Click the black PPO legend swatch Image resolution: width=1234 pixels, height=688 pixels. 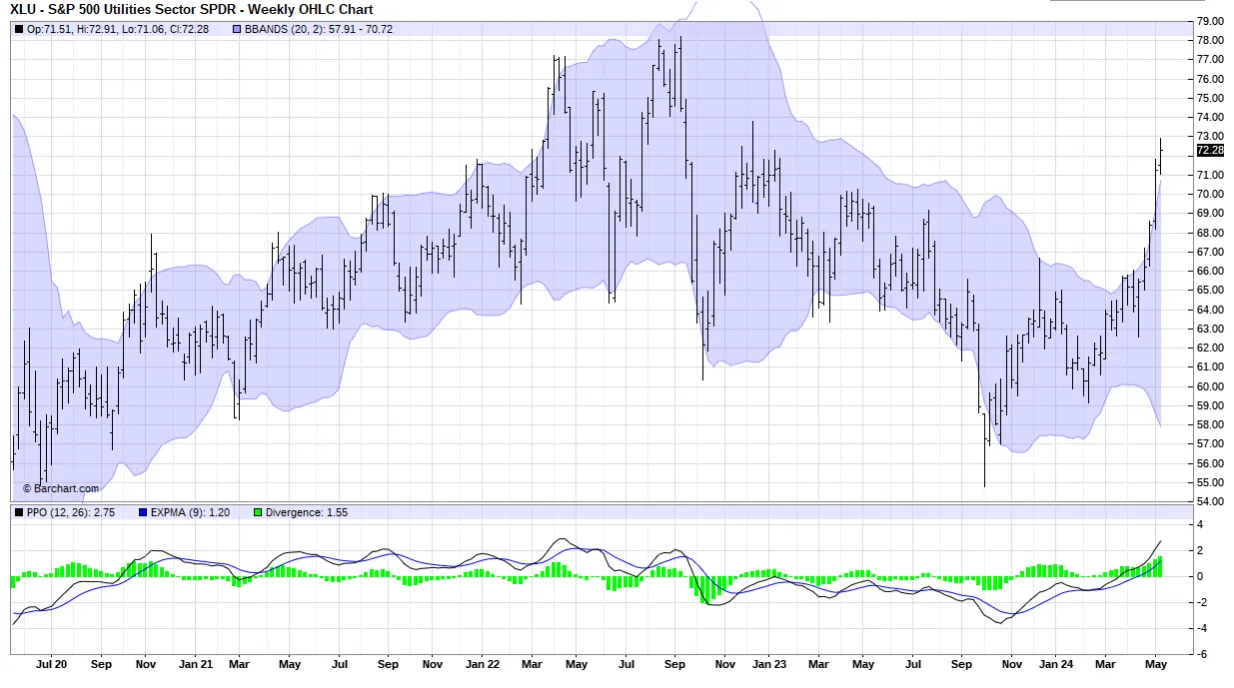click(19, 512)
